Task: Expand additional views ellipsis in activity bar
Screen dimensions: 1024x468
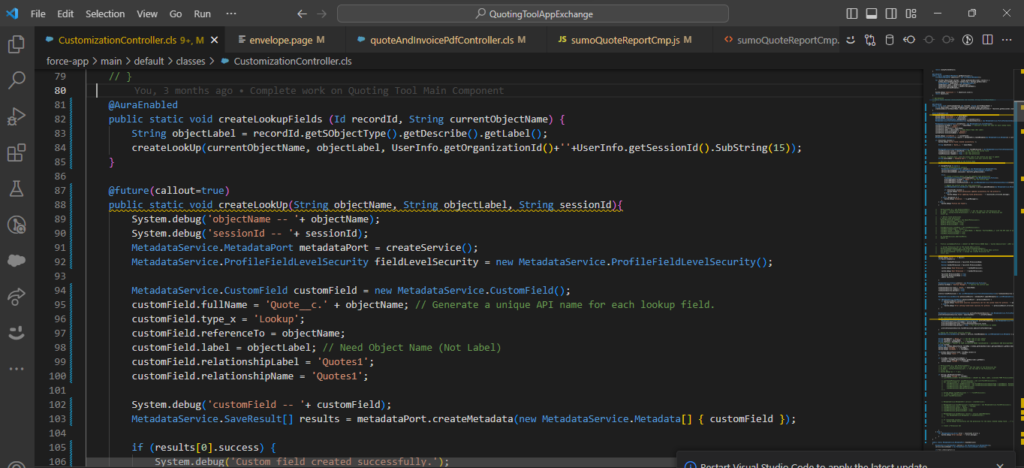Action: [16, 368]
